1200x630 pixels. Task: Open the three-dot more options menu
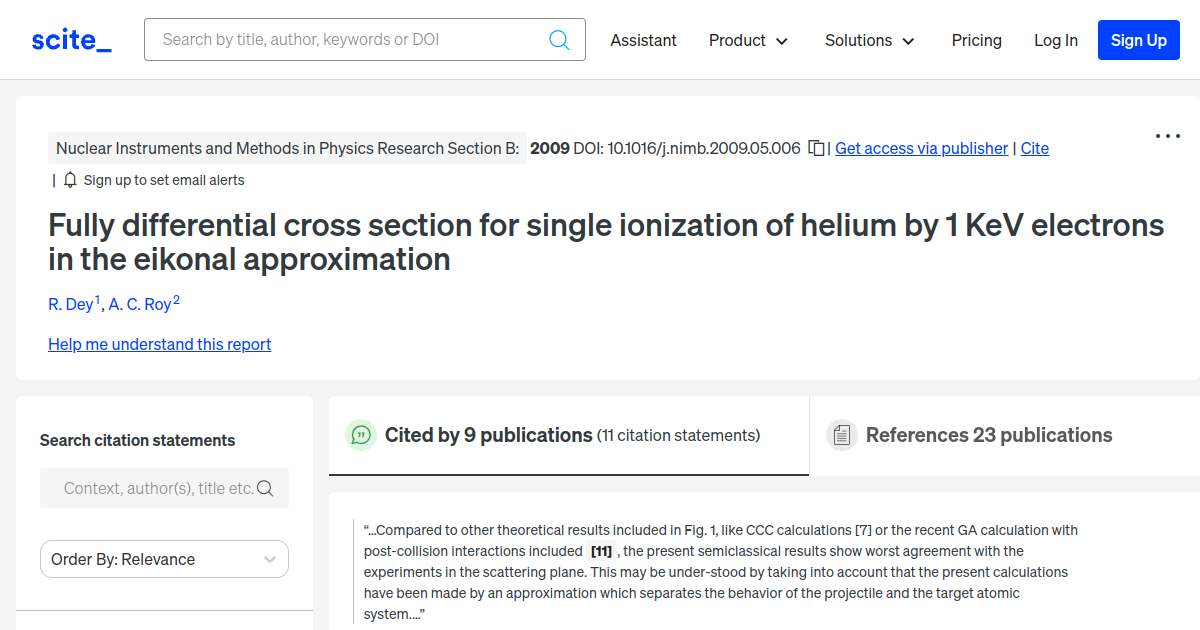(1167, 136)
